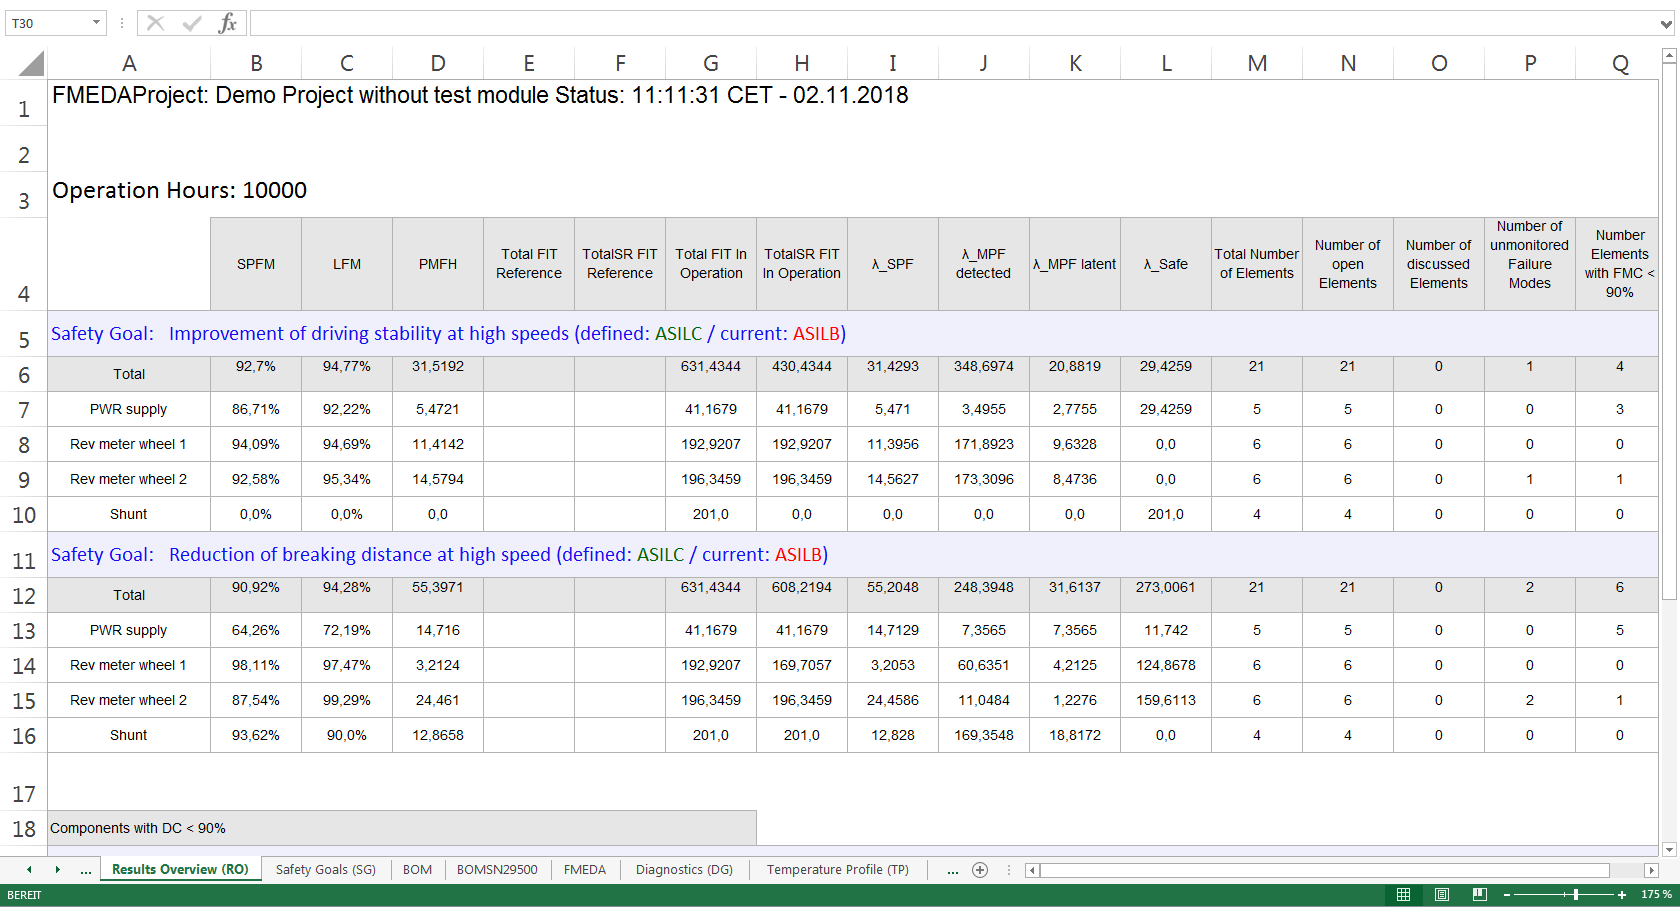Select cell with value 273,0061
1680x907 pixels.
(1166, 595)
